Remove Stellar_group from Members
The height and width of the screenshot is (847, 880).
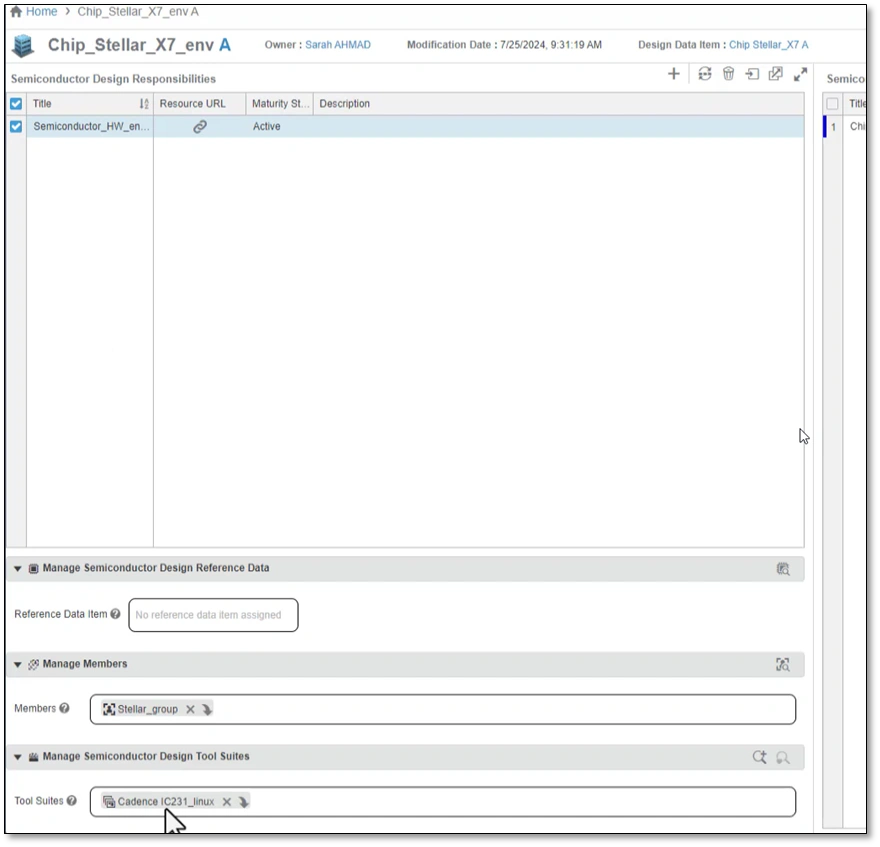190,709
